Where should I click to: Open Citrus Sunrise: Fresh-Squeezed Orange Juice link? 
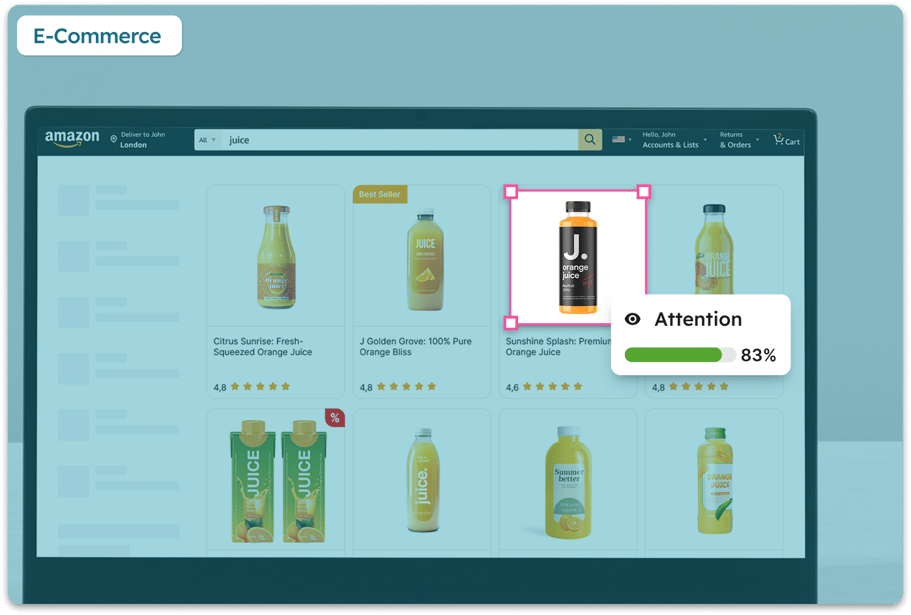coord(263,346)
